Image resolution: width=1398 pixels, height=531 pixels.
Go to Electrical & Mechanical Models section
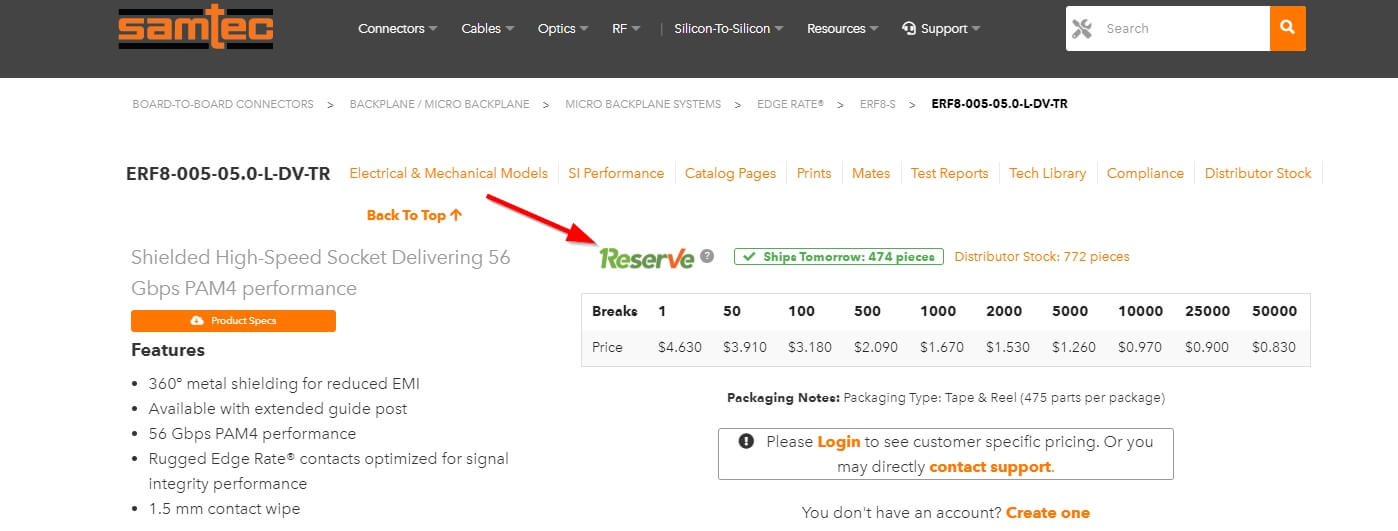click(x=449, y=173)
